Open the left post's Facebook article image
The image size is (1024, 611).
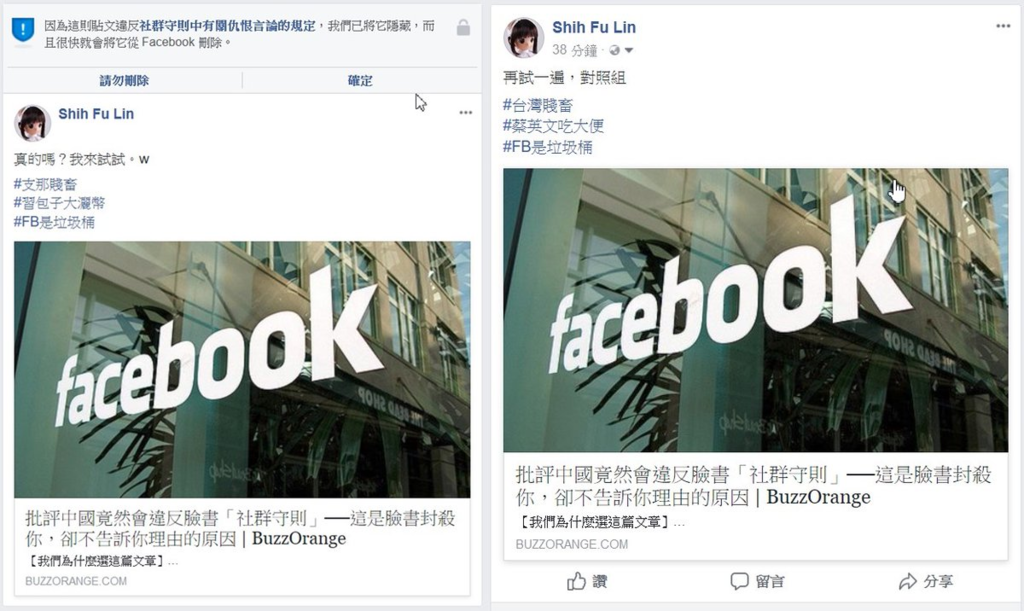[242, 369]
